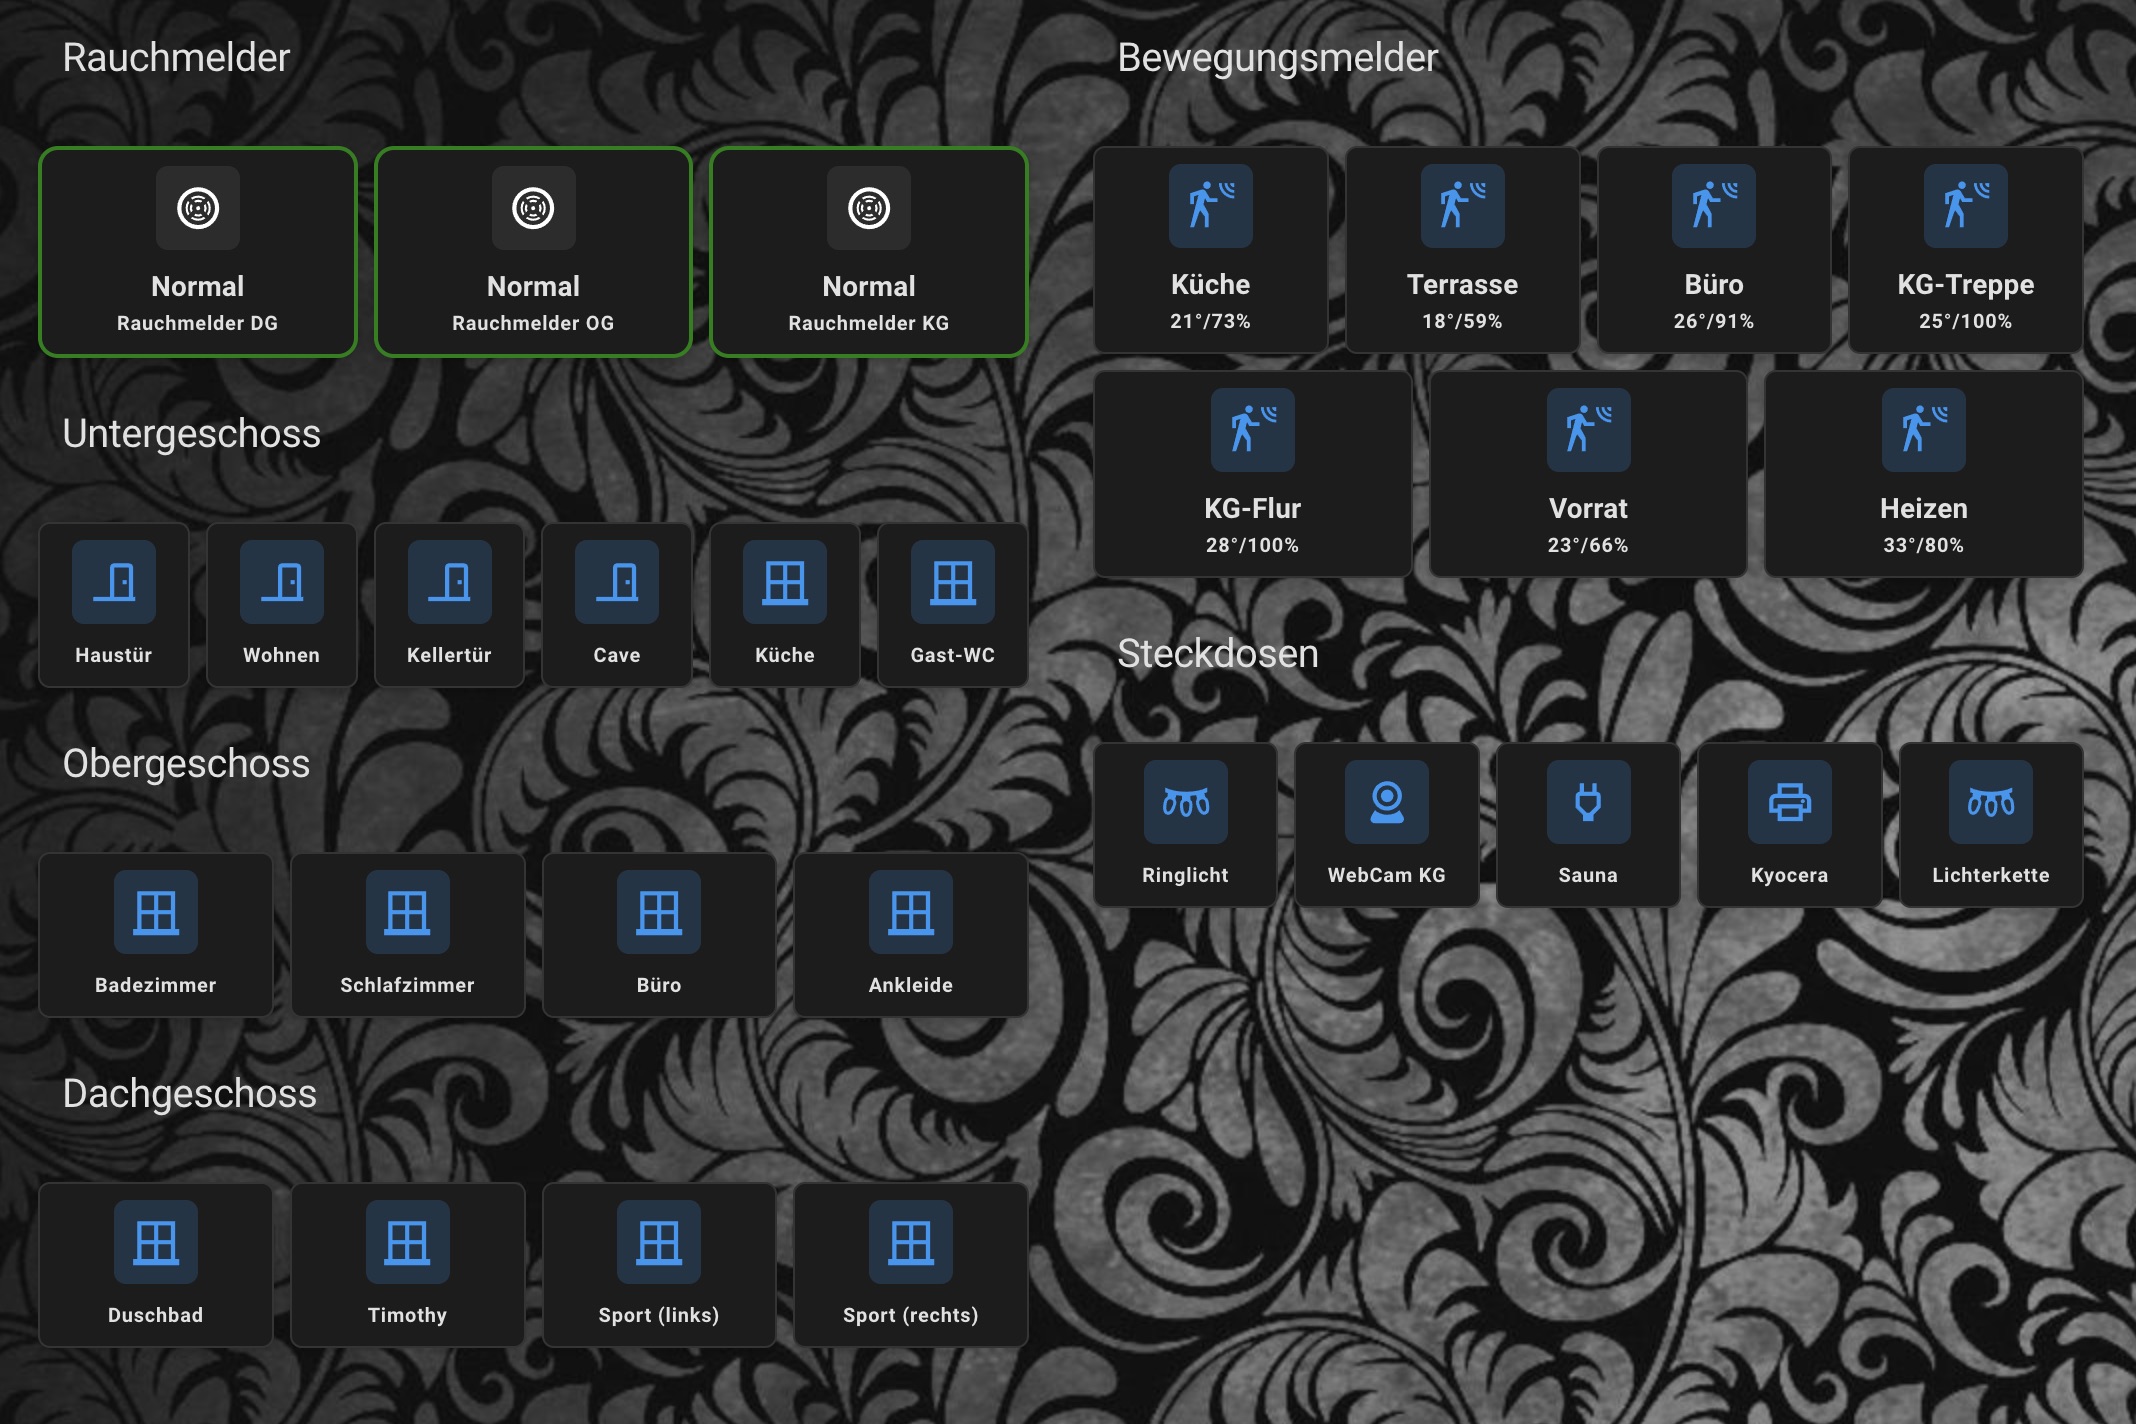Image resolution: width=2136 pixels, height=1424 pixels.
Task: Toggle the WebCam KG power socket
Action: point(1386,824)
